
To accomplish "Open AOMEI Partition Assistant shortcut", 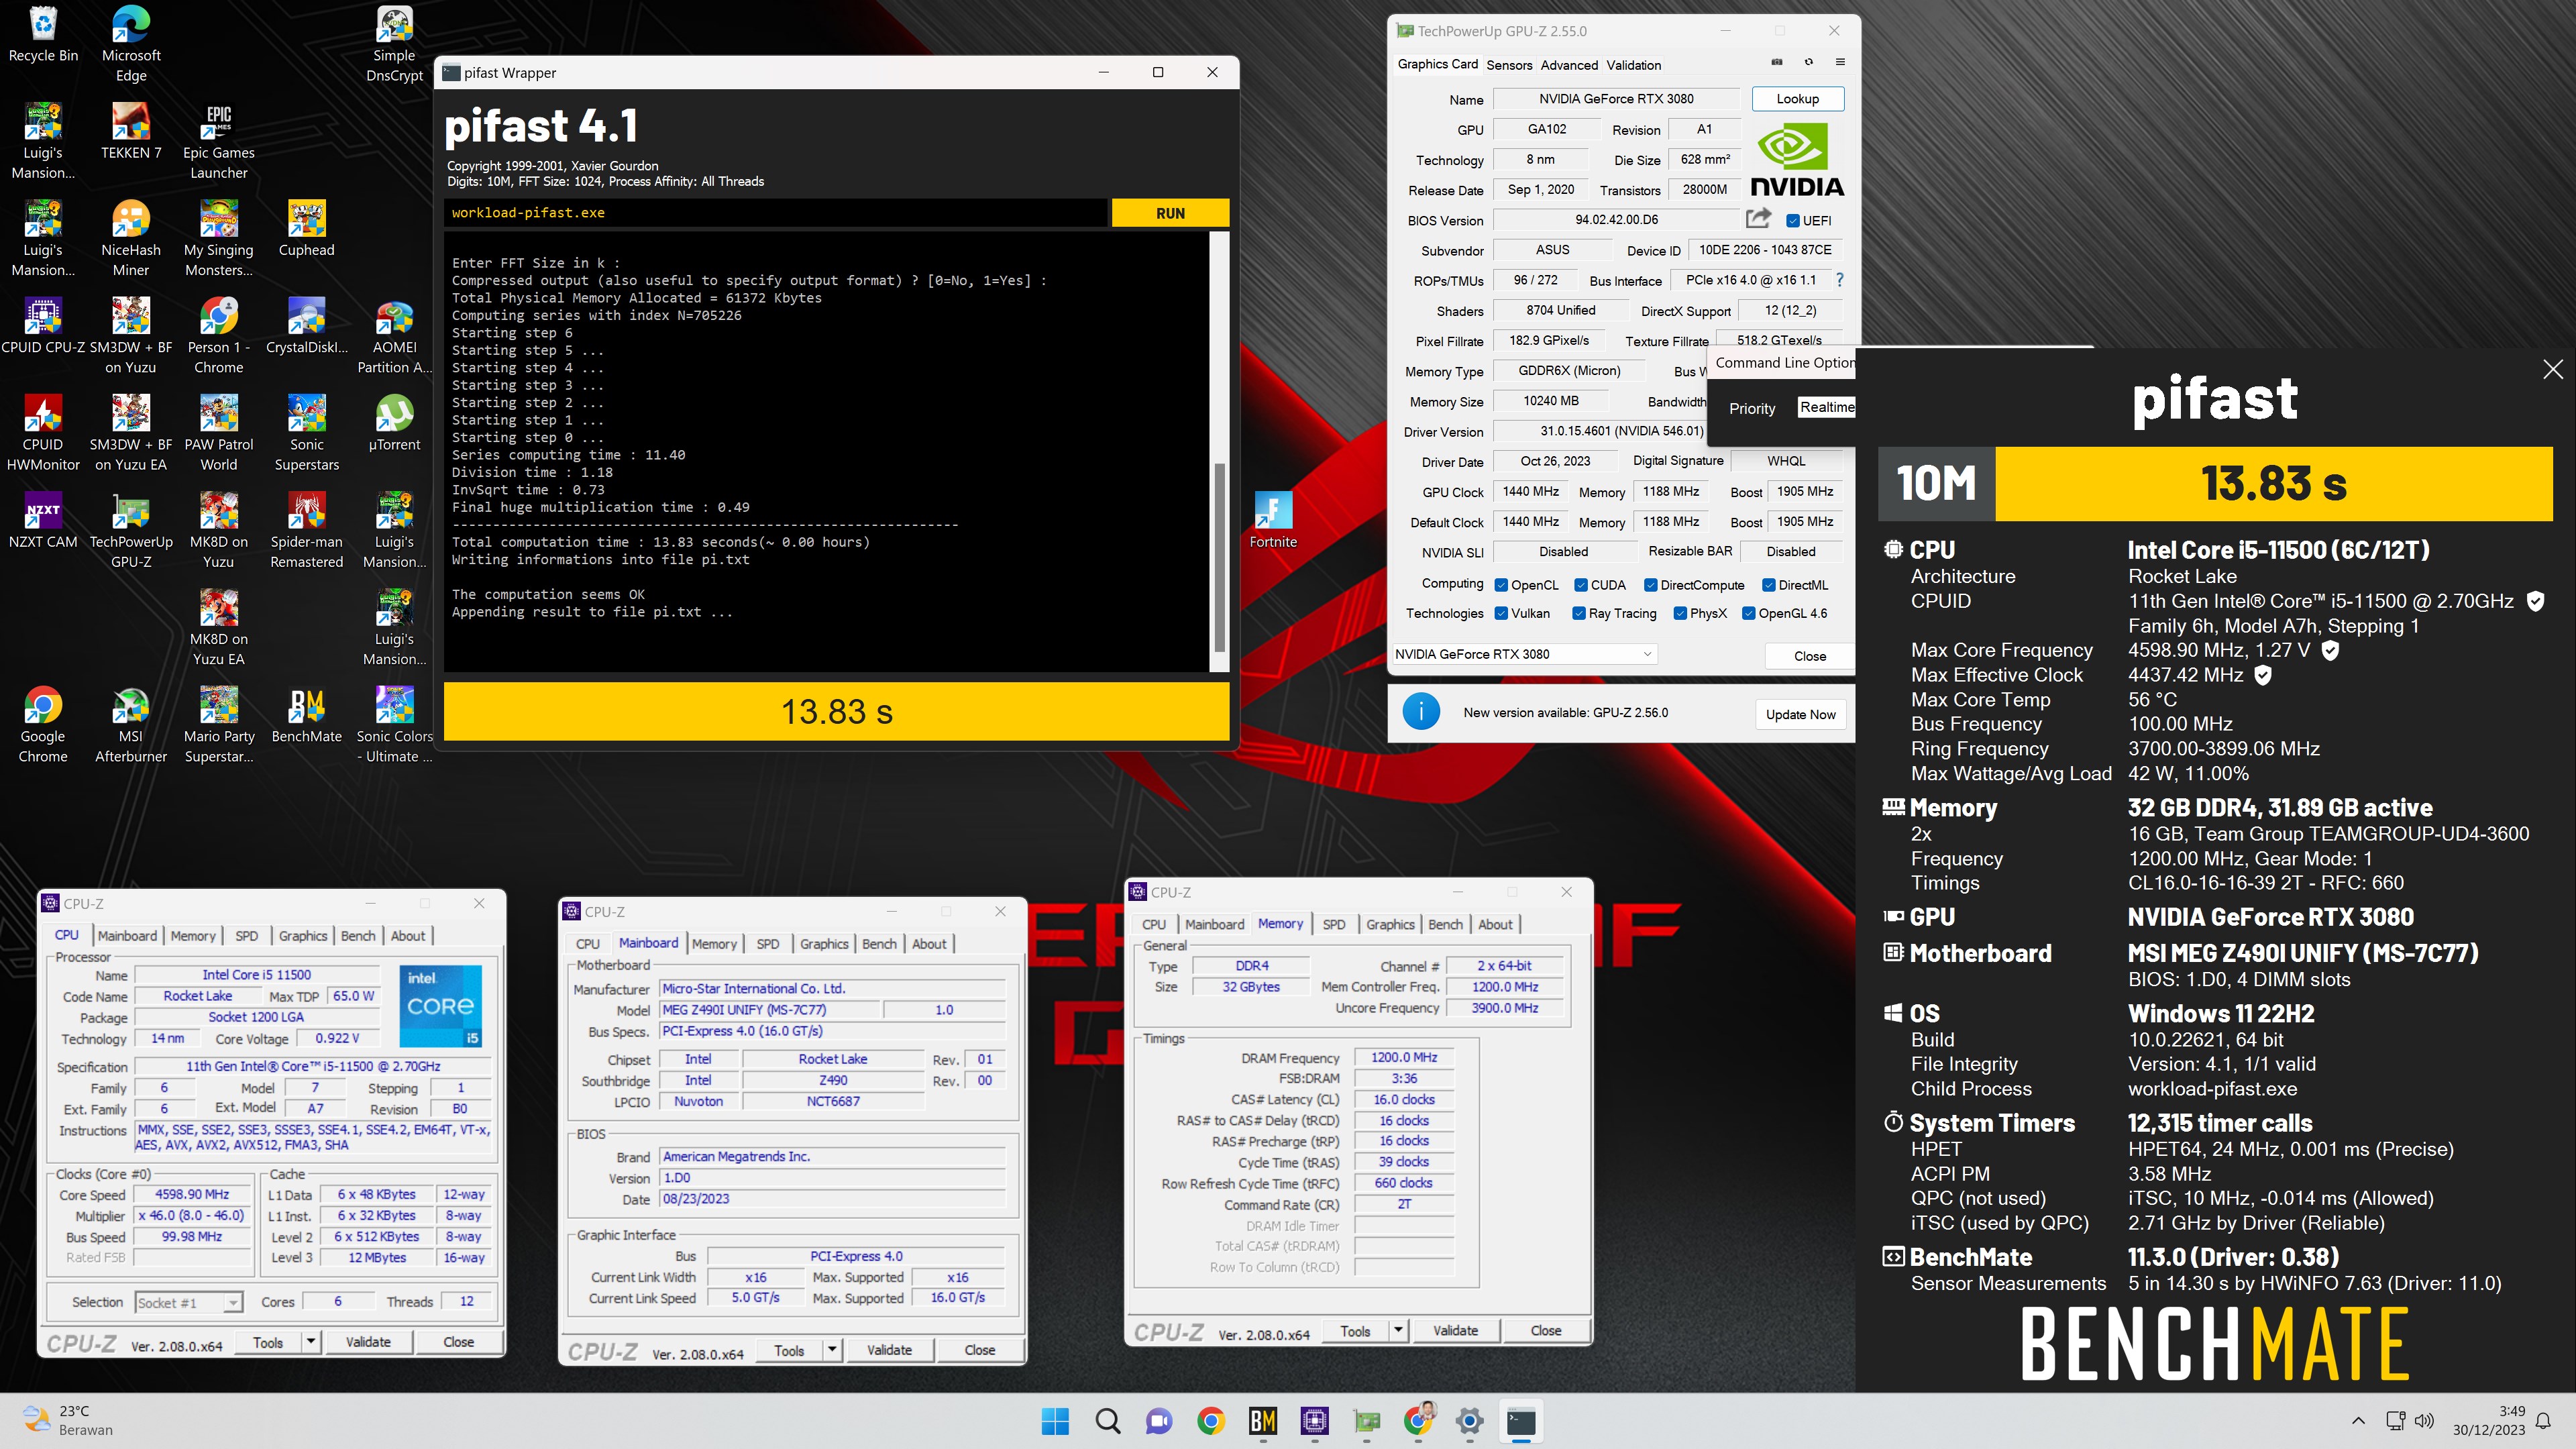I will point(394,337).
